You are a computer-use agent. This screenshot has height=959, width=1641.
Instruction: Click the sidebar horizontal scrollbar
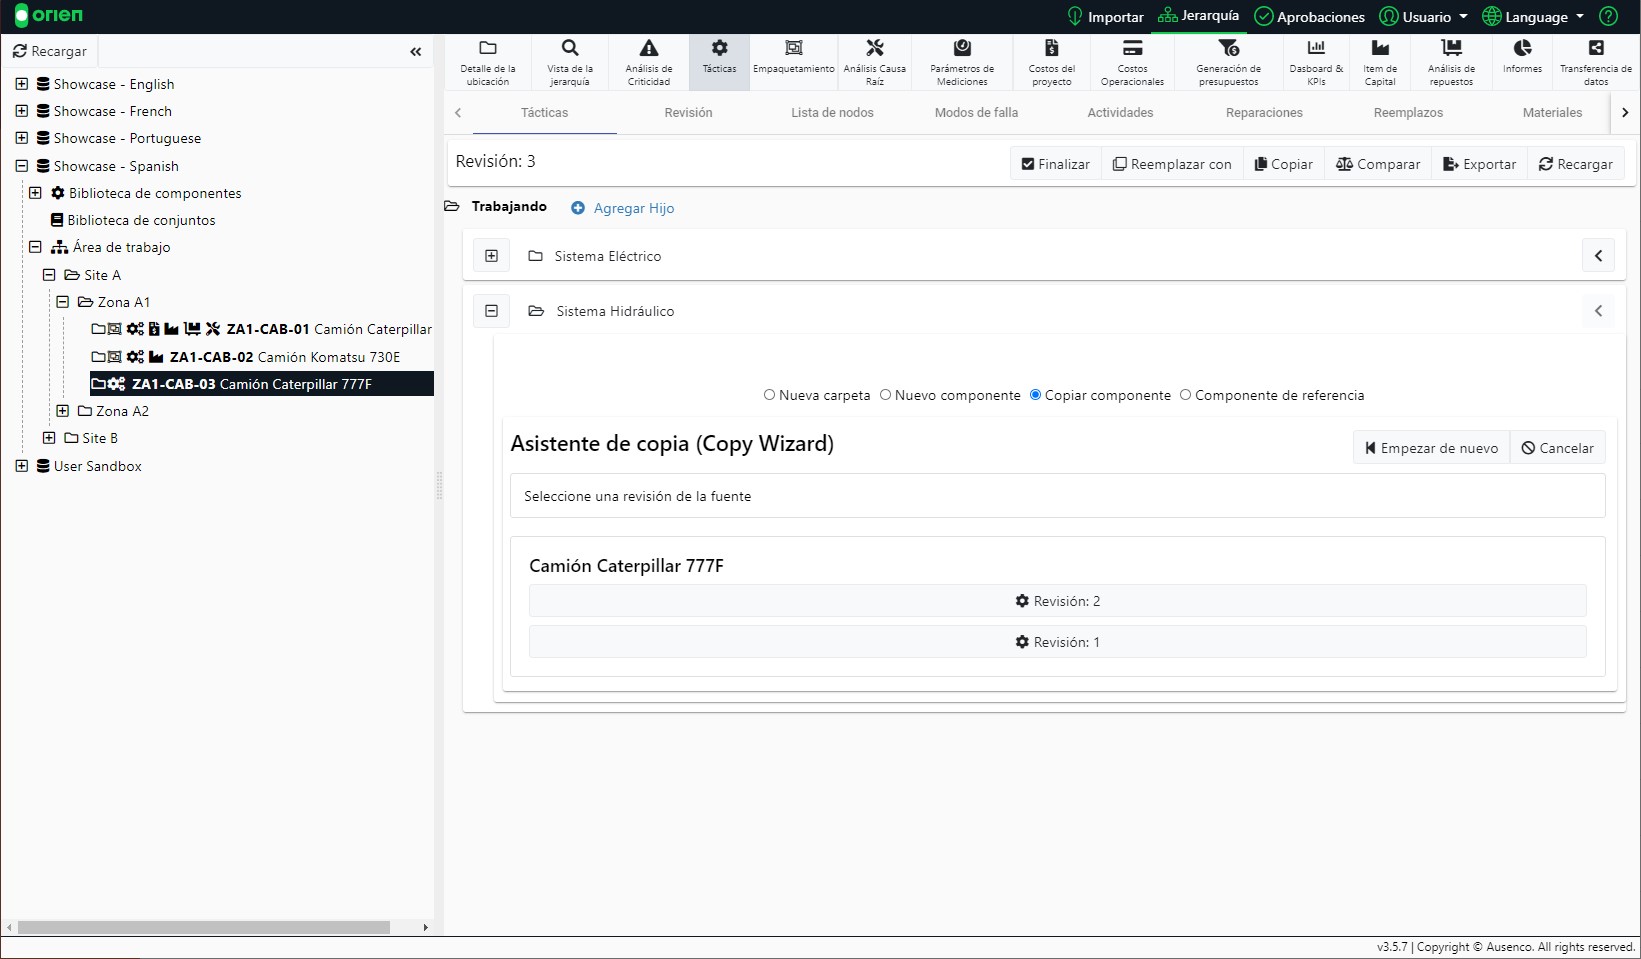pyautogui.click(x=204, y=928)
